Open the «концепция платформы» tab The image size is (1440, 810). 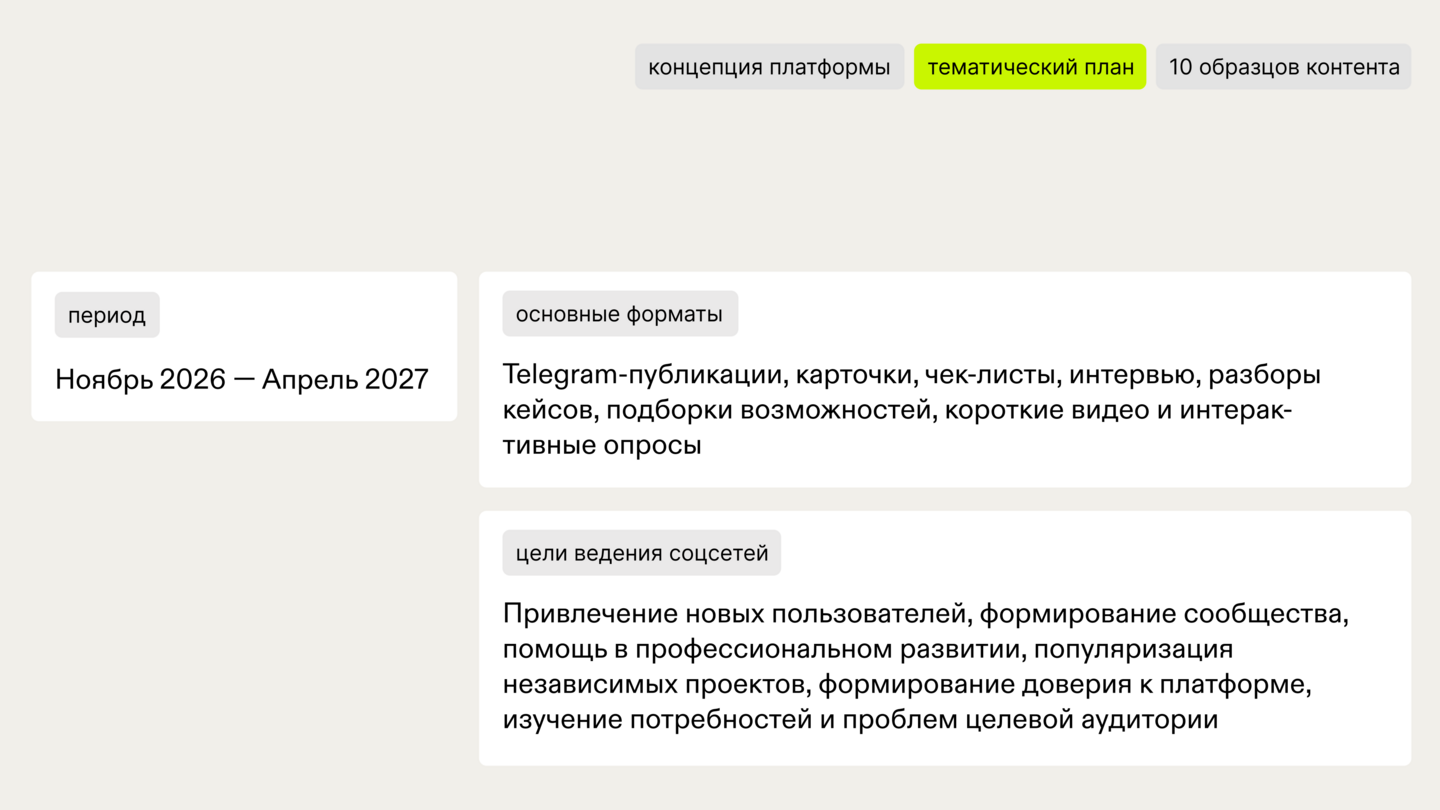pos(769,67)
